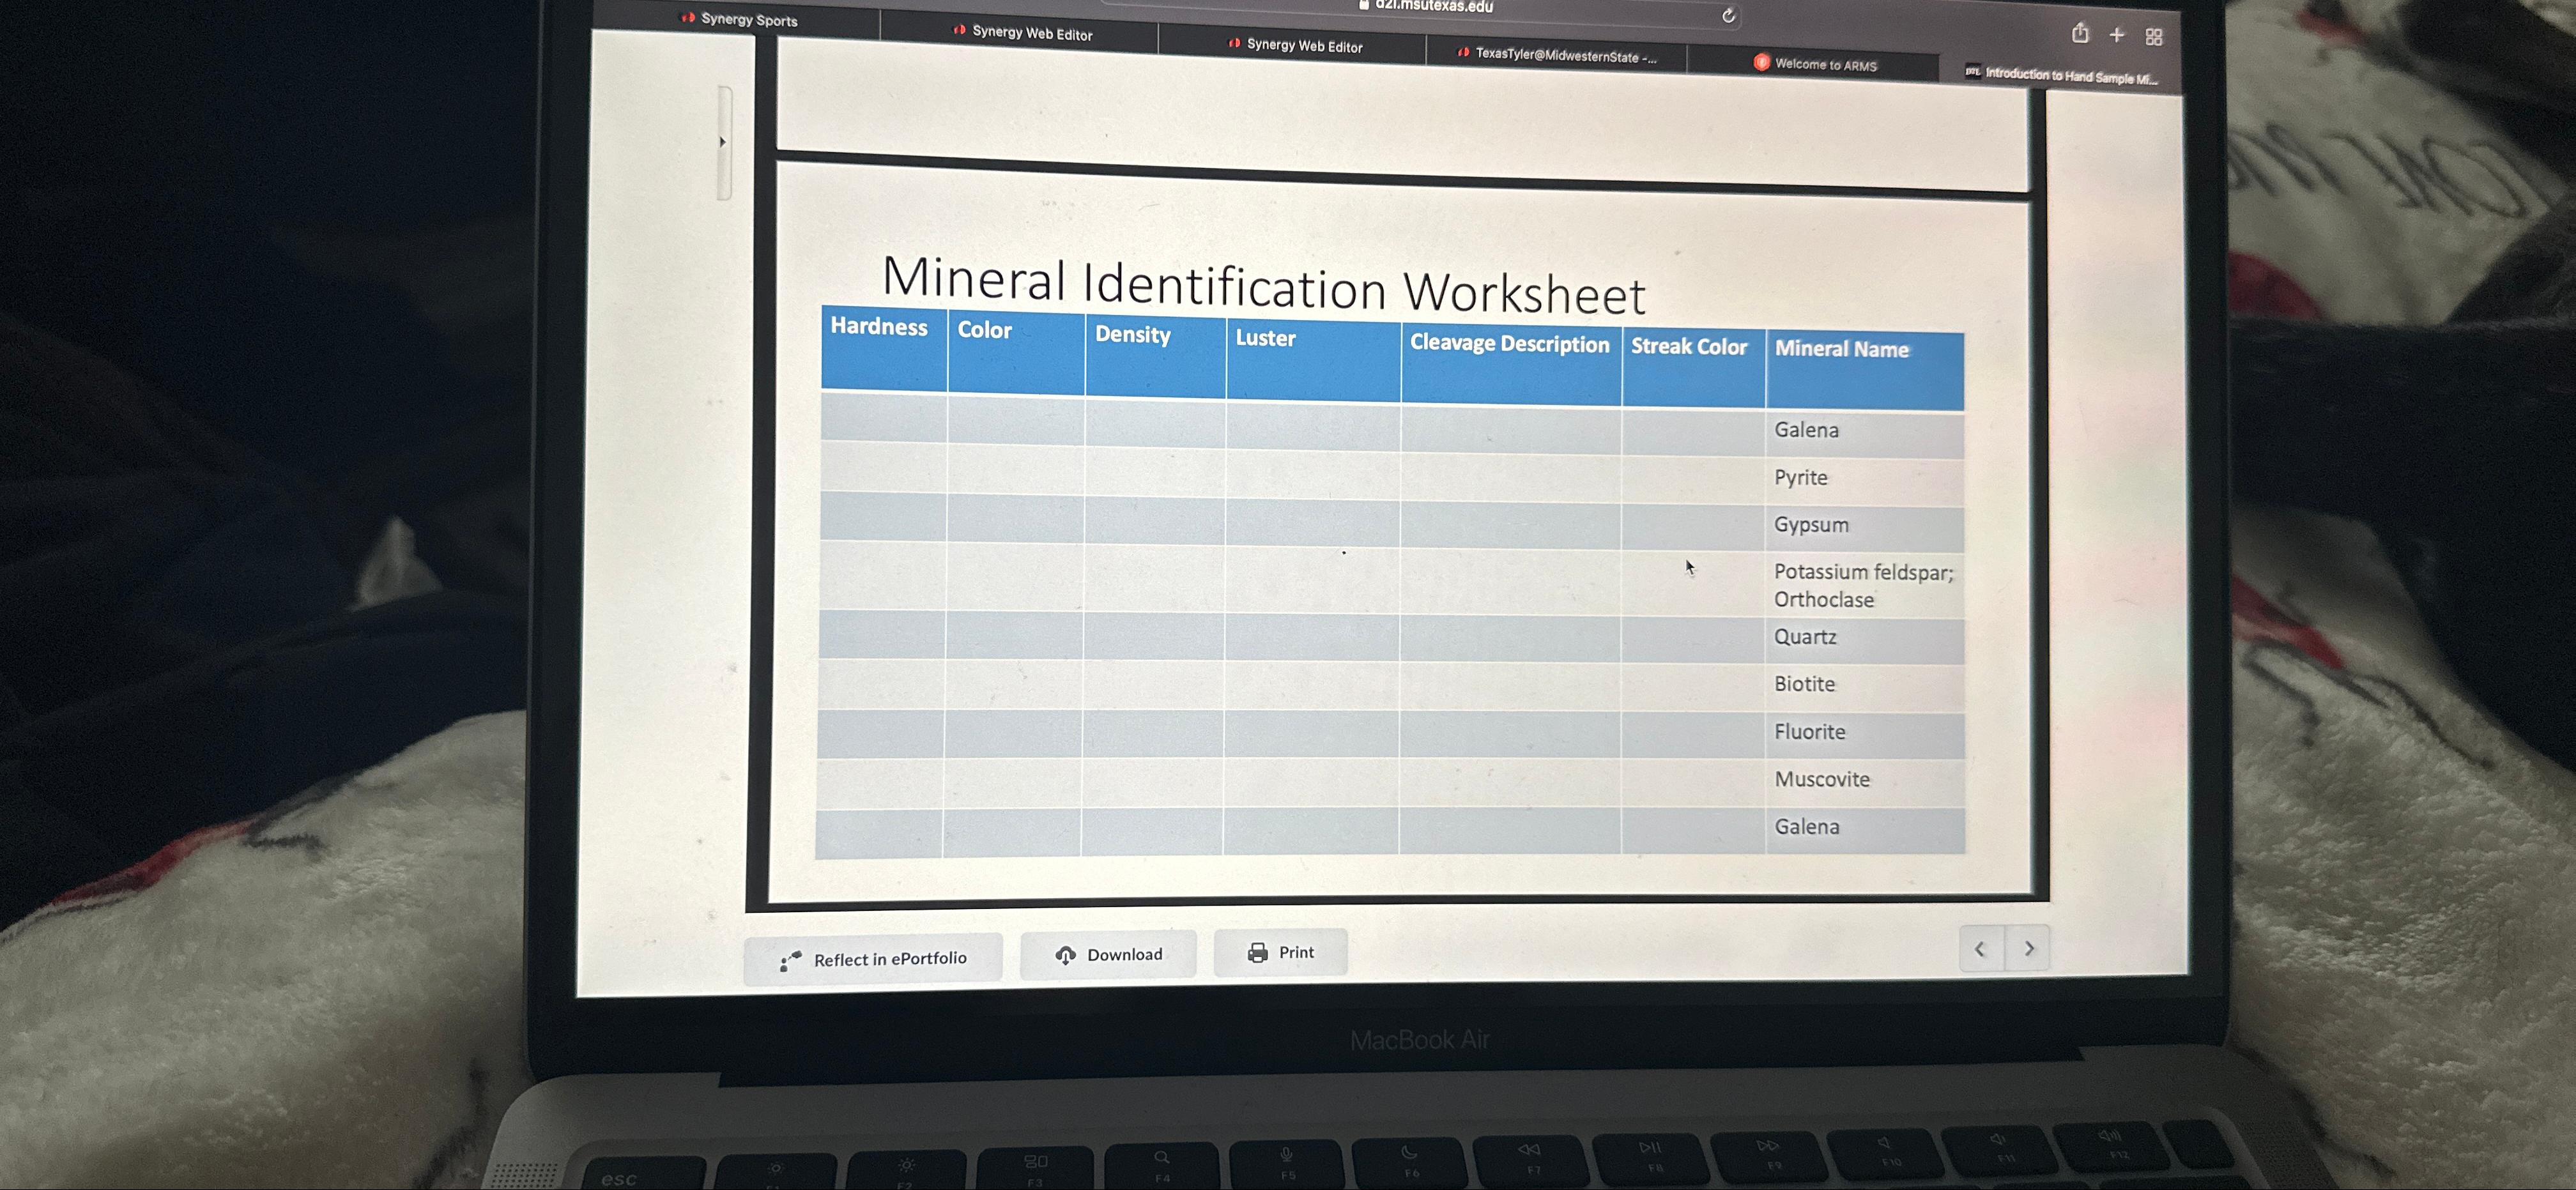Click the printer icon on Print button

pyautogui.click(x=1257, y=952)
